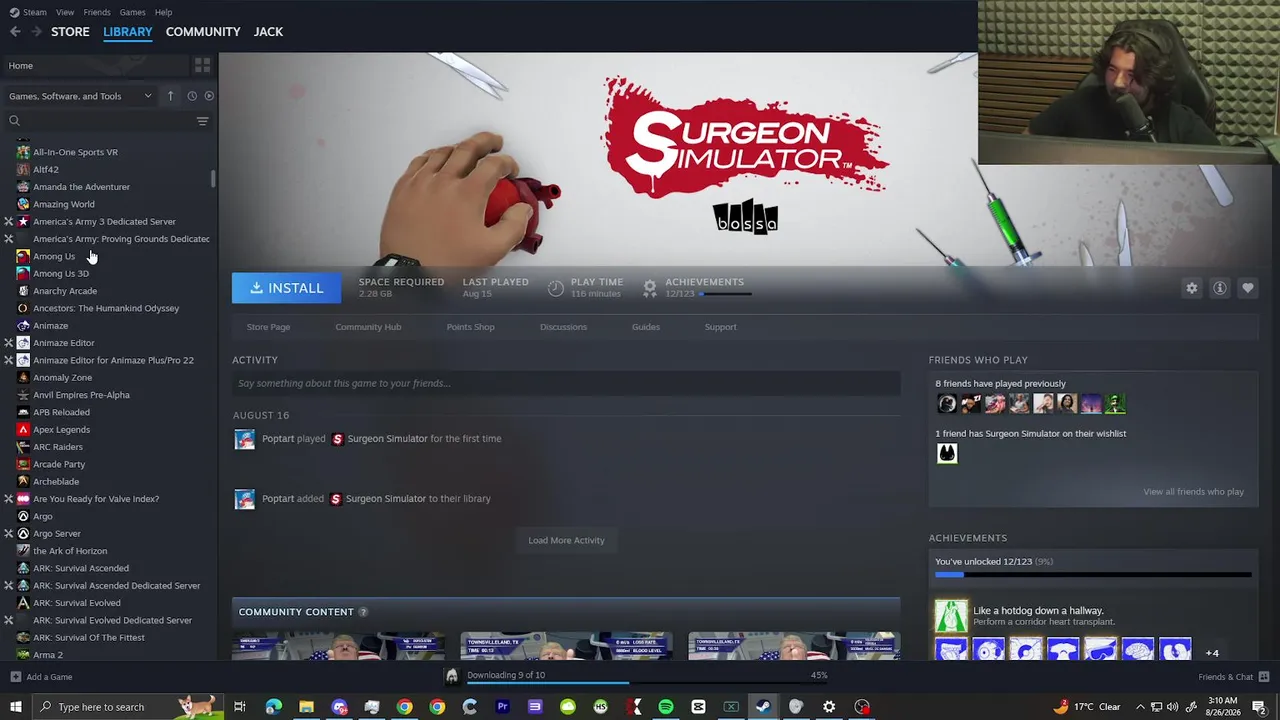Open the advanced filter options icon
Screen dimensions: 1280x720
coord(202,121)
